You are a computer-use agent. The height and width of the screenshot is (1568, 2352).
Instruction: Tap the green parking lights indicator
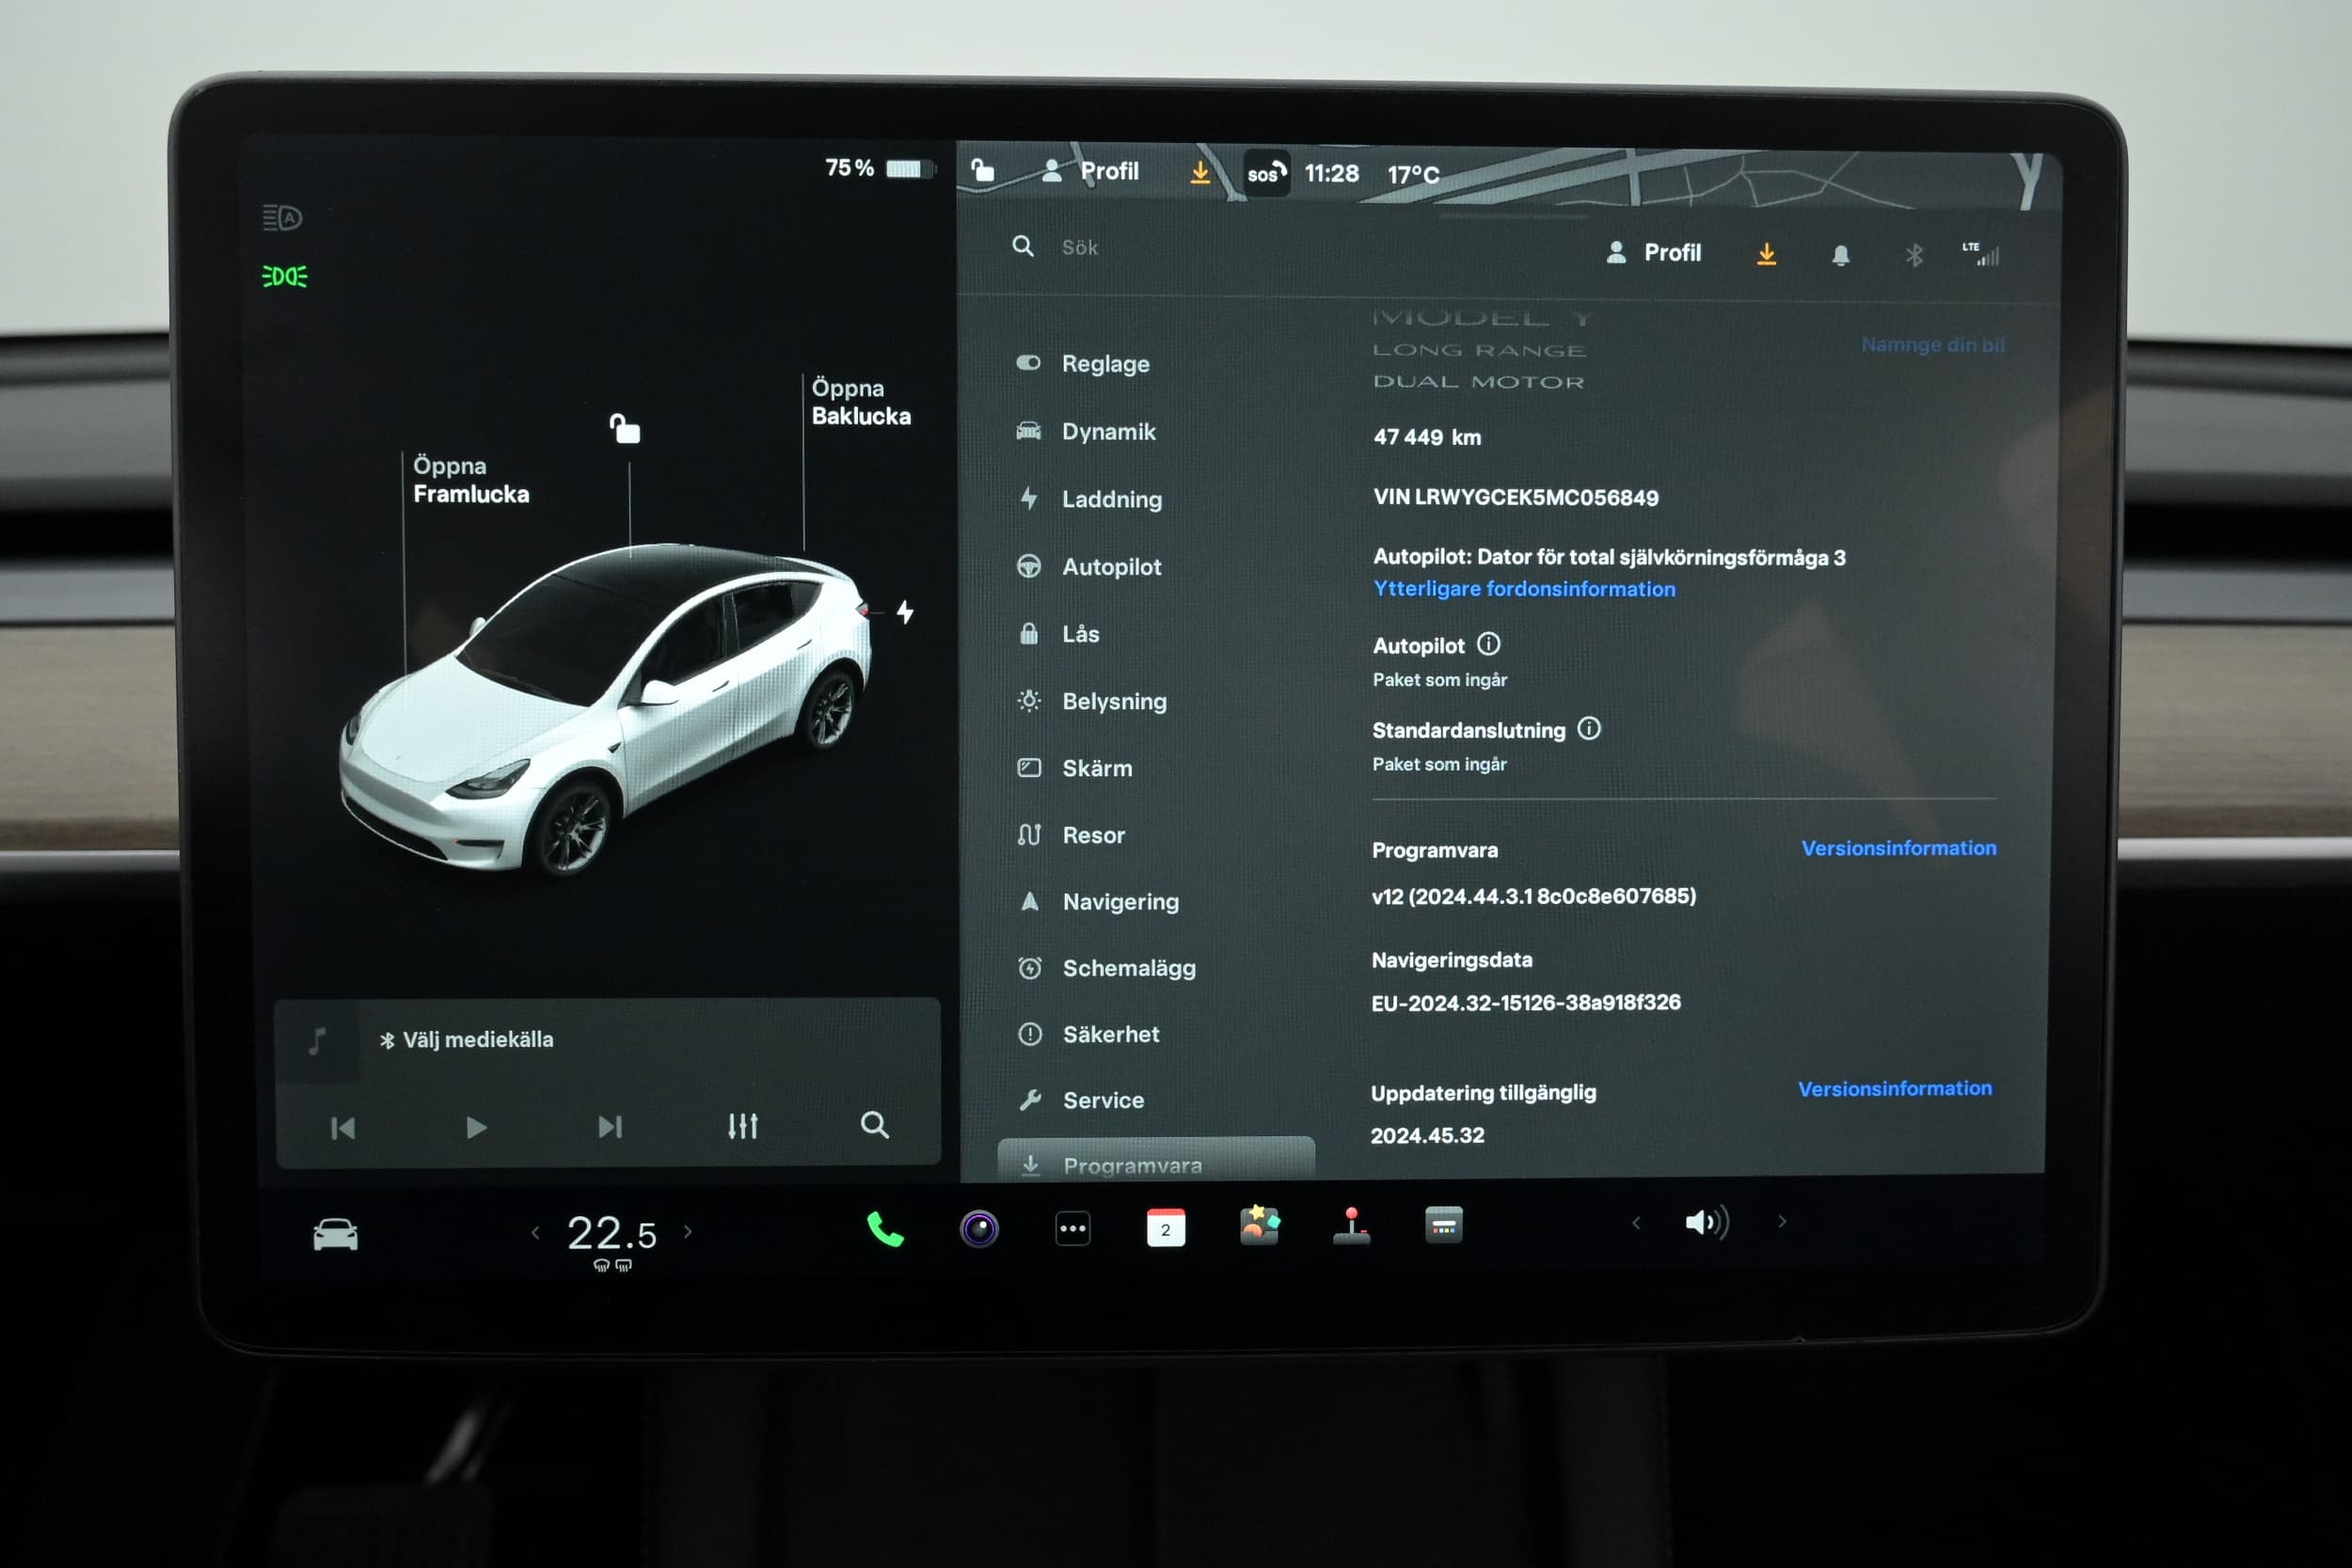tap(284, 276)
